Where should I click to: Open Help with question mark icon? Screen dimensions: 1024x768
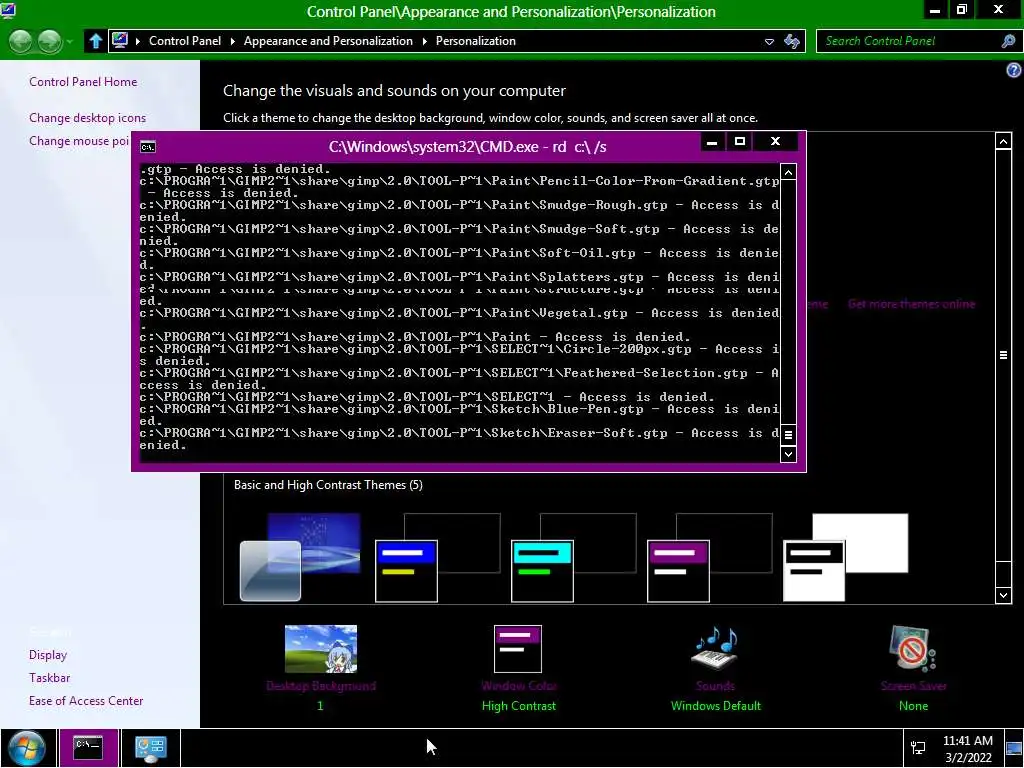1014,70
